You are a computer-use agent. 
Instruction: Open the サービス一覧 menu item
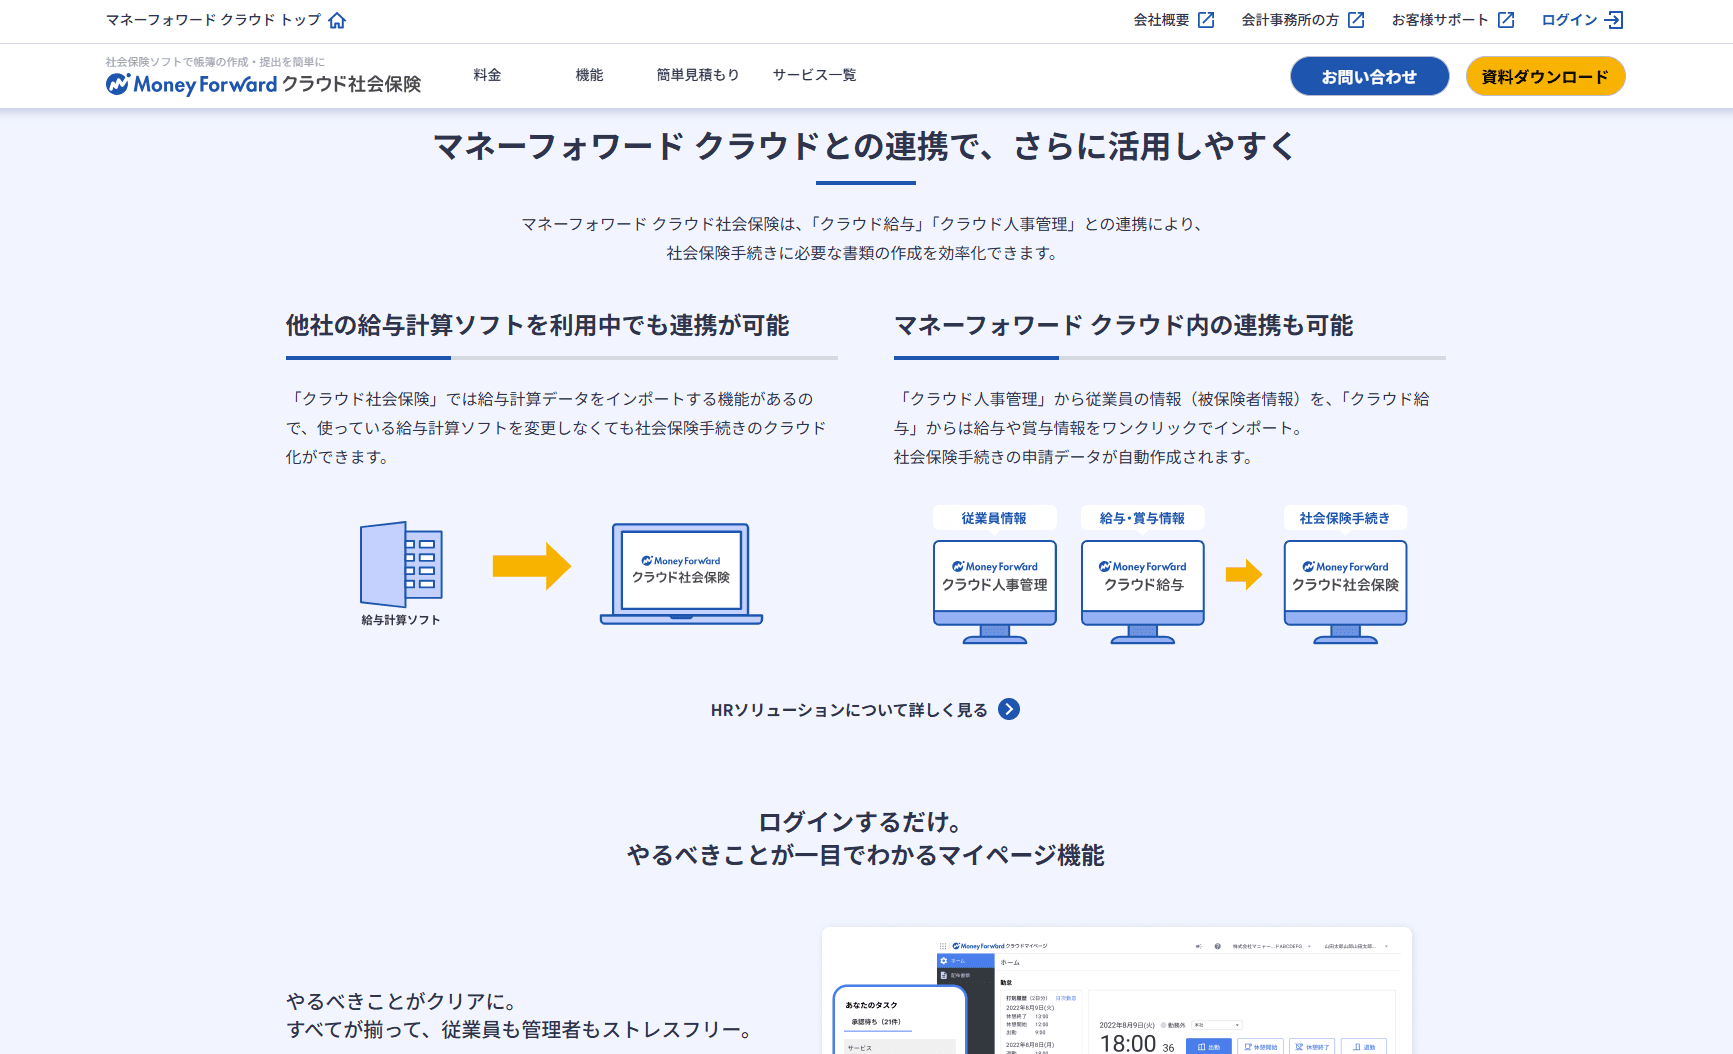pyautogui.click(x=814, y=75)
